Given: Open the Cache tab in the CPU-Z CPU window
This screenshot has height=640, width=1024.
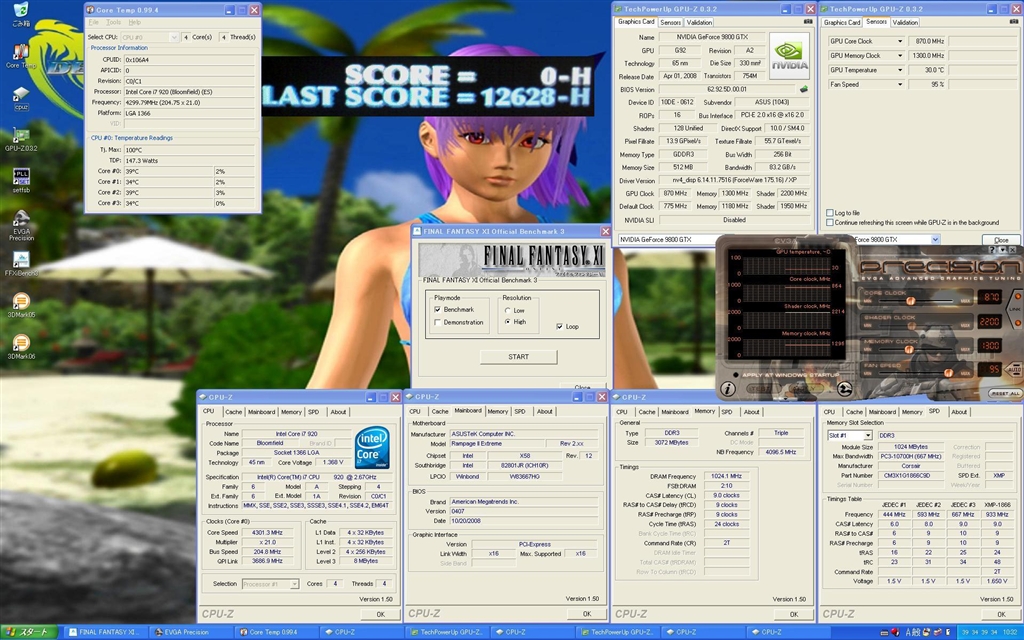Looking at the screenshot, I should pos(233,412).
